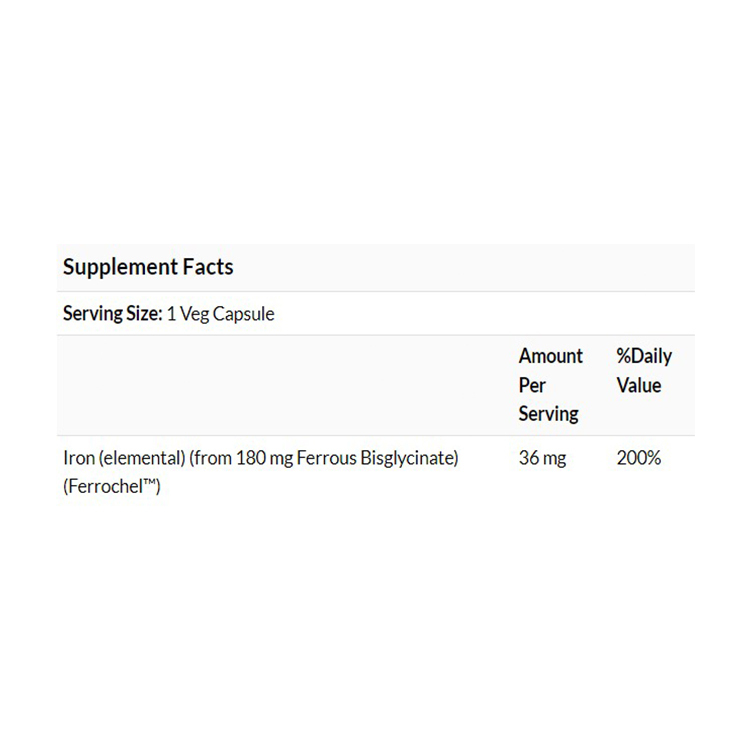750x750 pixels.
Task: Click the word Amount in the header
Action: click(x=550, y=357)
